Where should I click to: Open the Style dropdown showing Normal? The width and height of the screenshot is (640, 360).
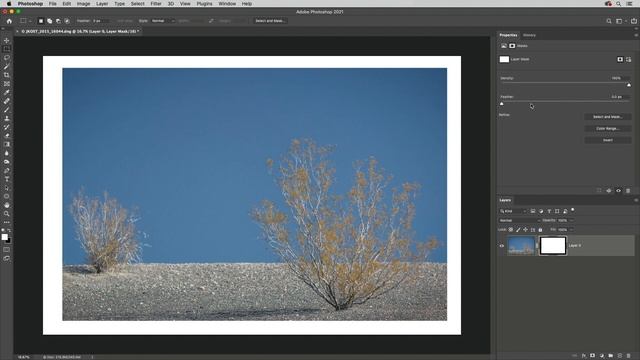pyautogui.click(x=163, y=21)
